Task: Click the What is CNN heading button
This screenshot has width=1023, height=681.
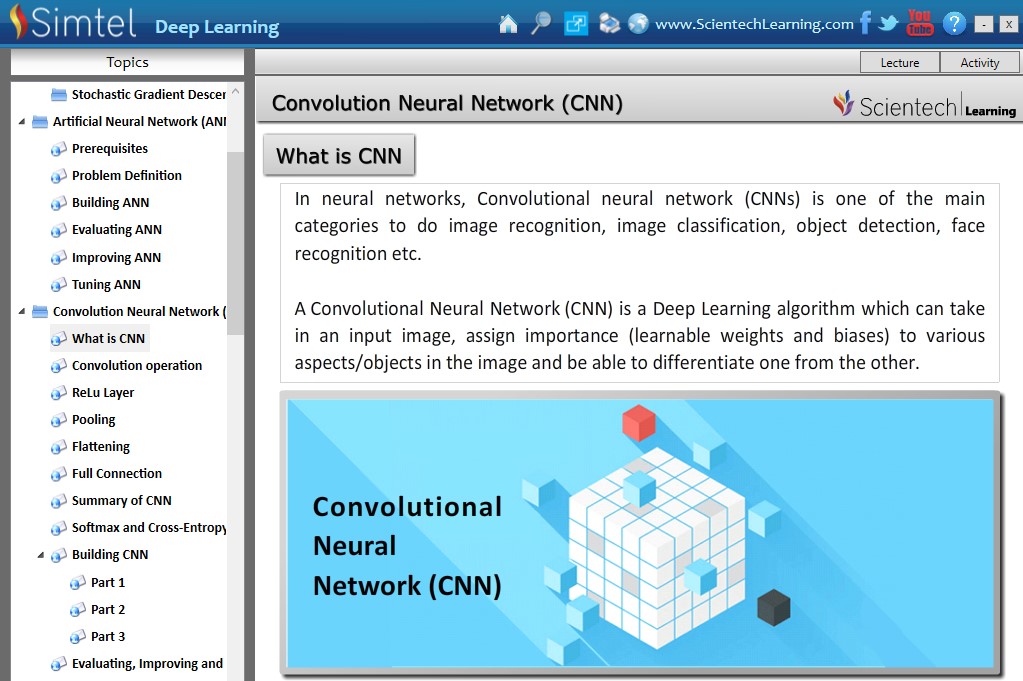Action: point(339,156)
